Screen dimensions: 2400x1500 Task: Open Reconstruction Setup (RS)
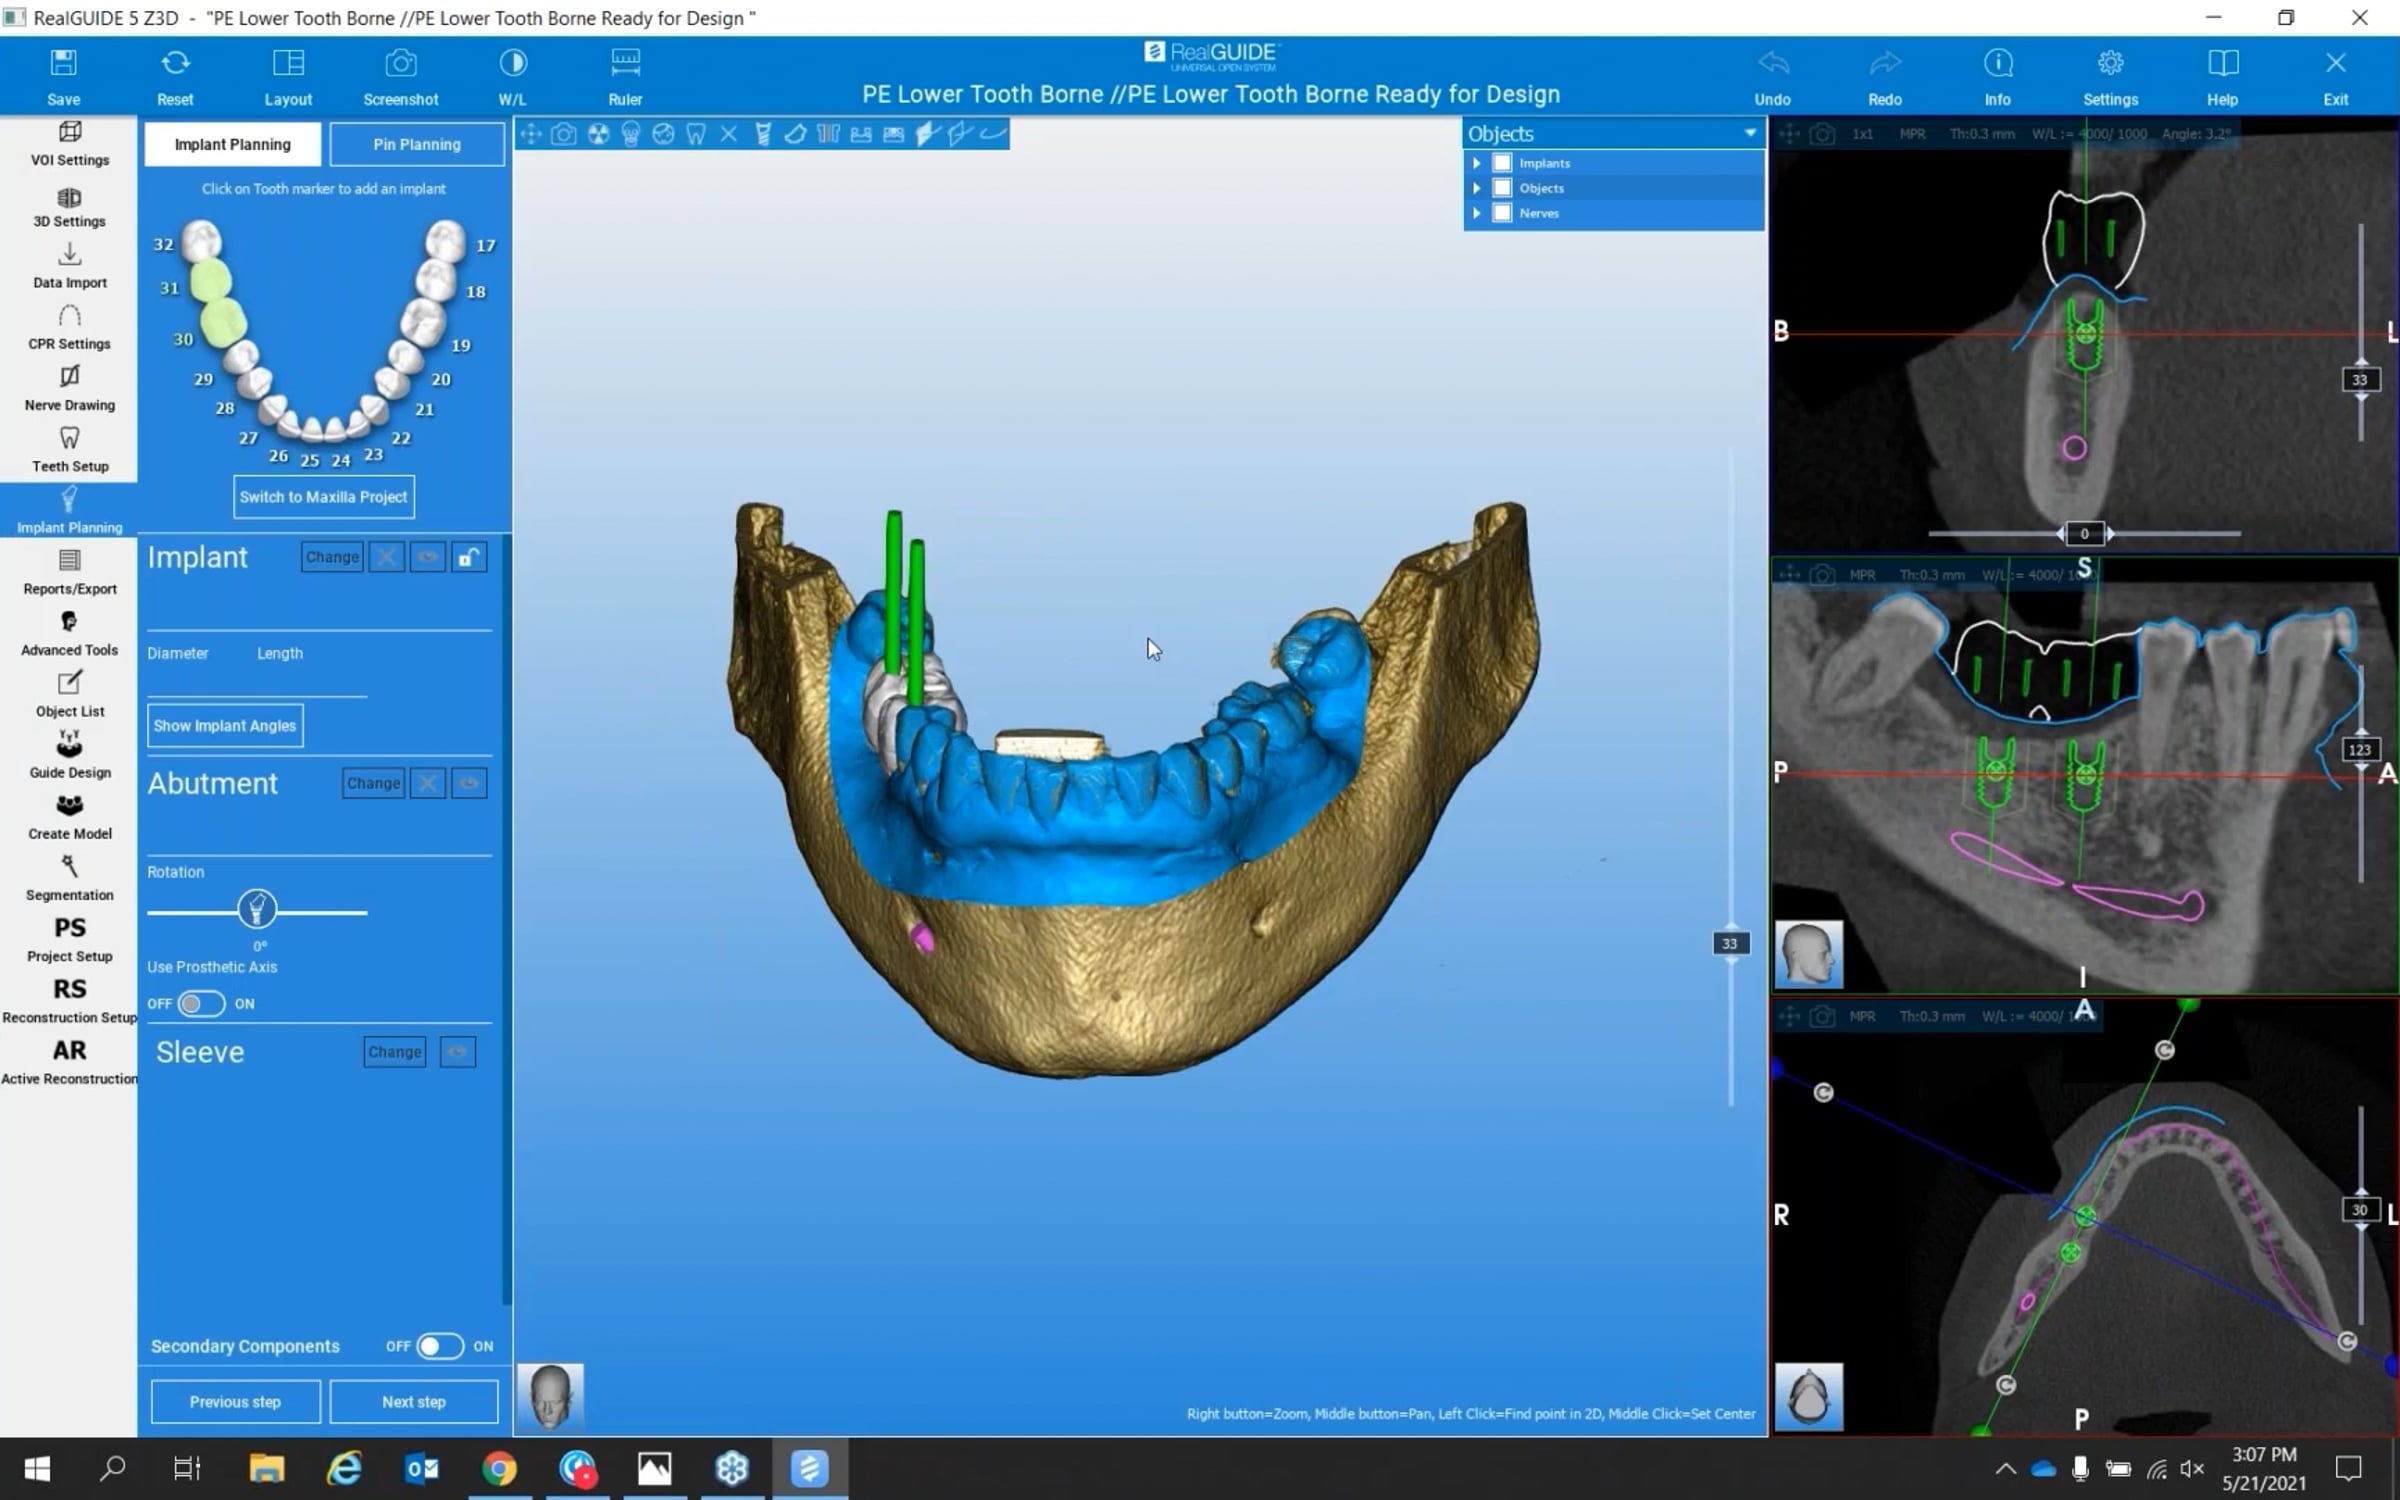[69, 1000]
